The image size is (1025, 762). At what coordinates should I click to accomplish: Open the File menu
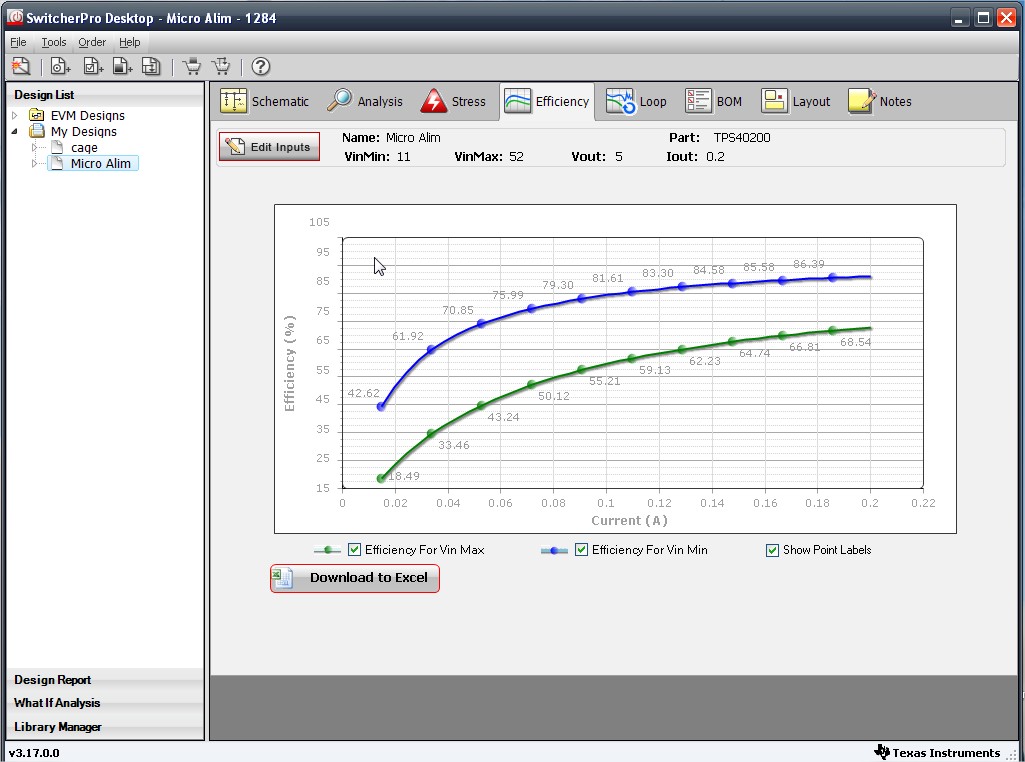click(x=18, y=42)
